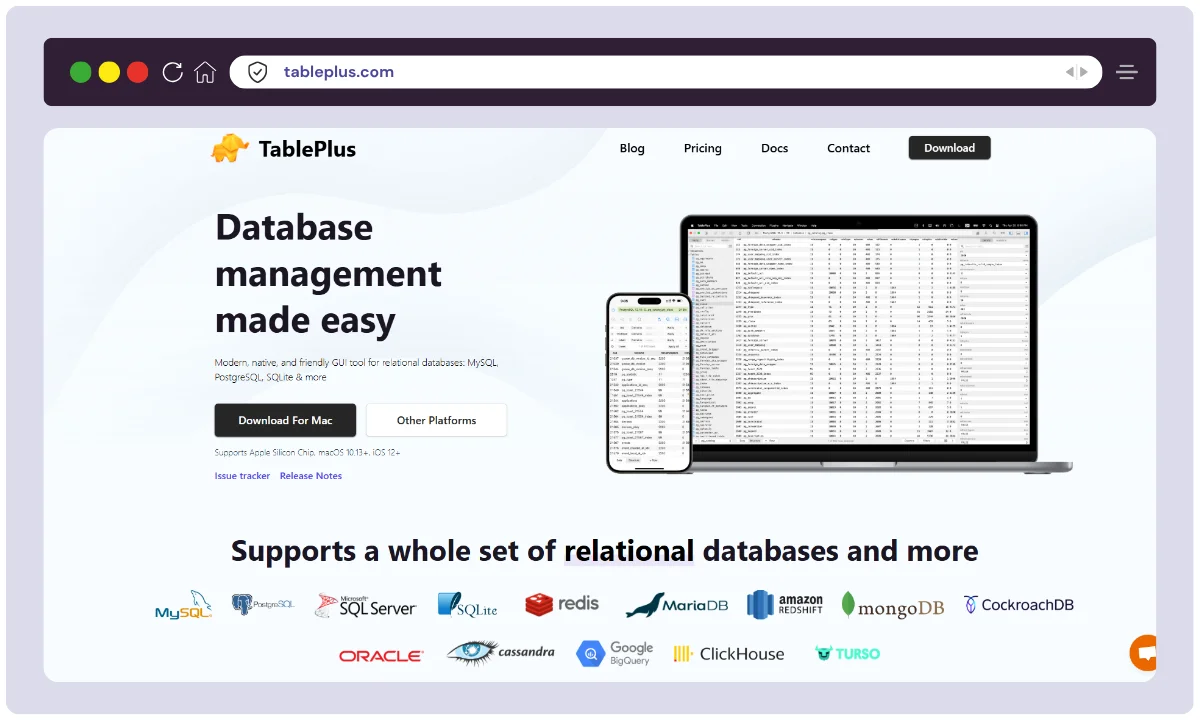Click the MariaDB logo

[677, 605]
